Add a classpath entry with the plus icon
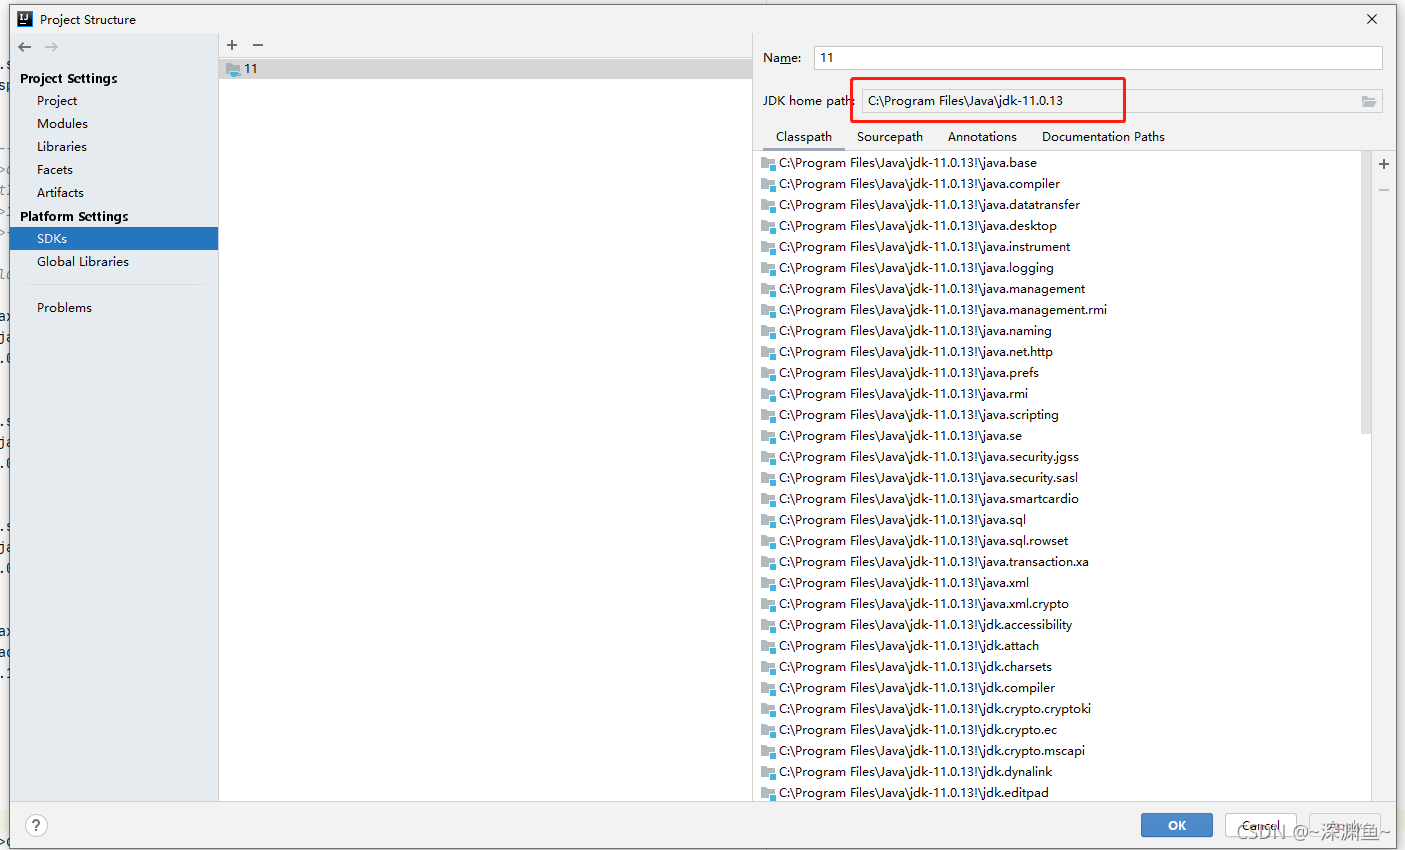This screenshot has width=1405, height=850. tap(1384, 164)
